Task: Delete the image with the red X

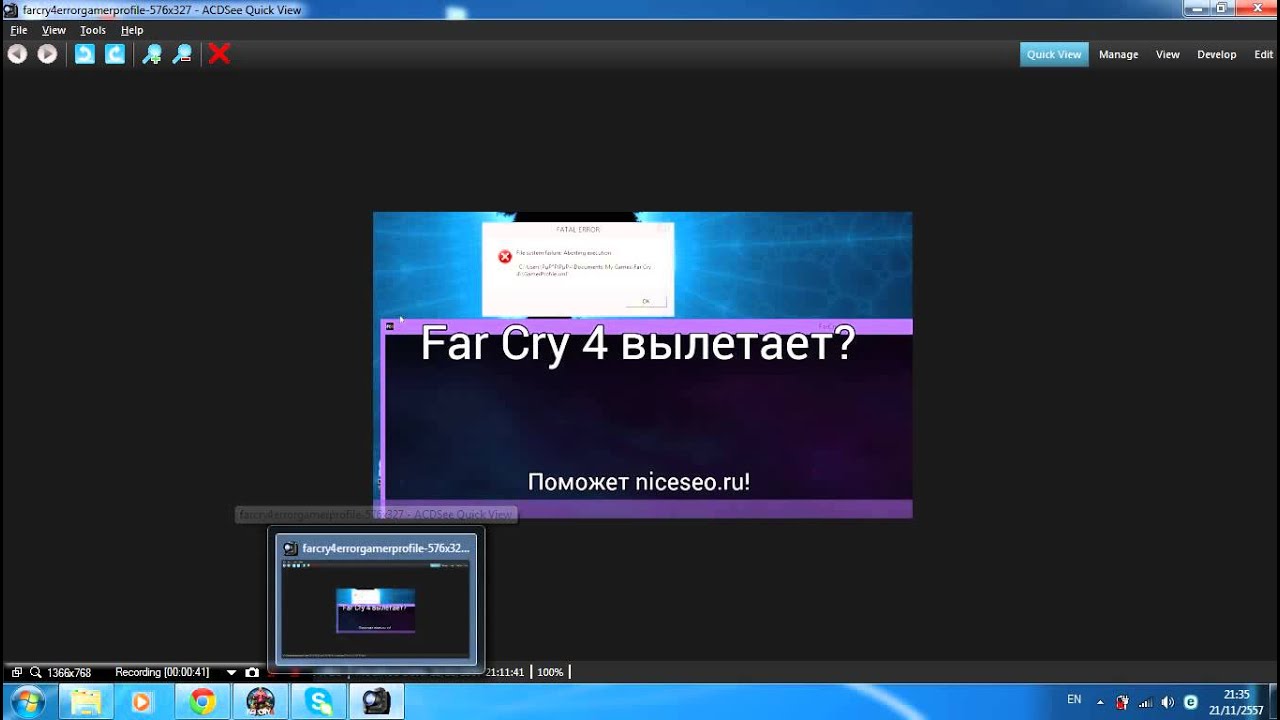Action: tap(219, 54)
